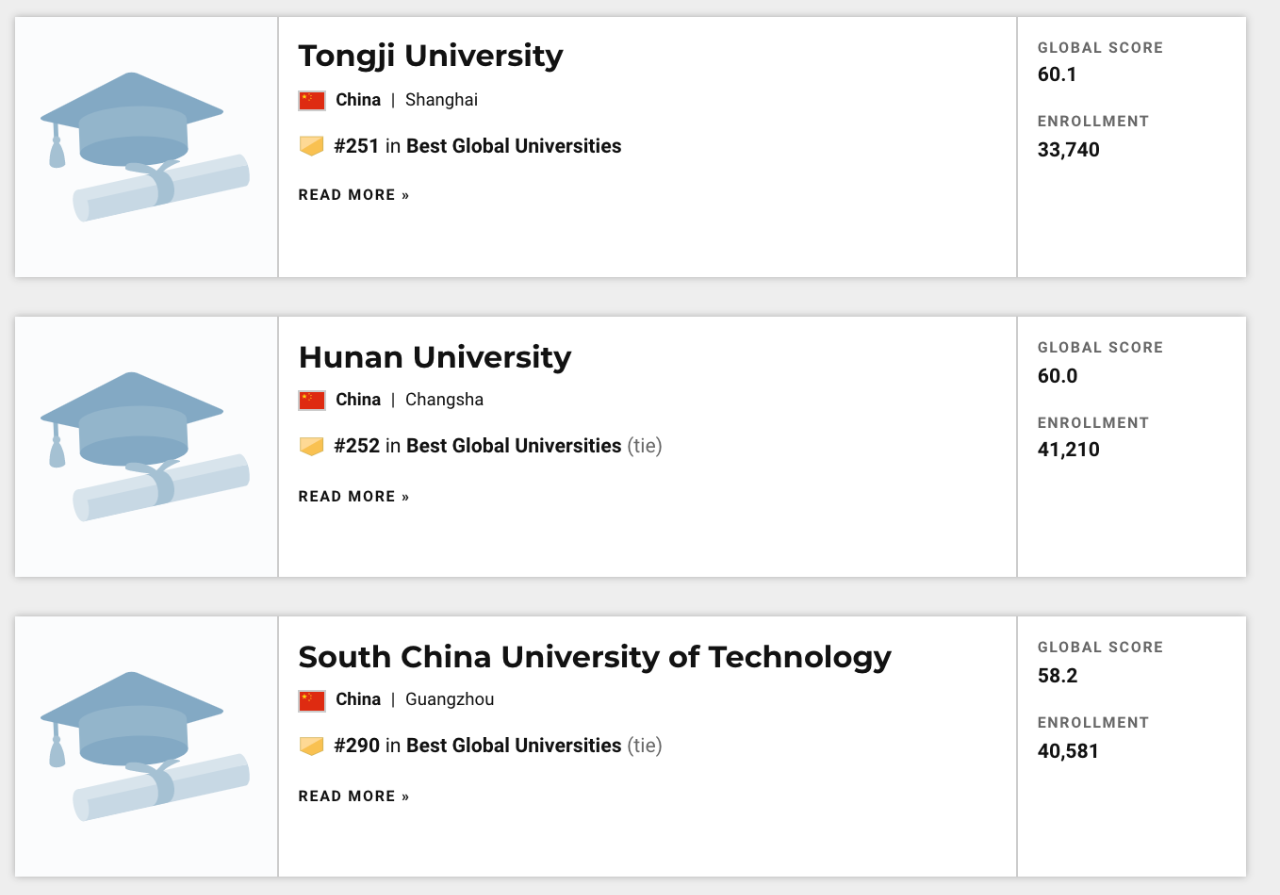Open the Tongji University page

pos(430,55)
